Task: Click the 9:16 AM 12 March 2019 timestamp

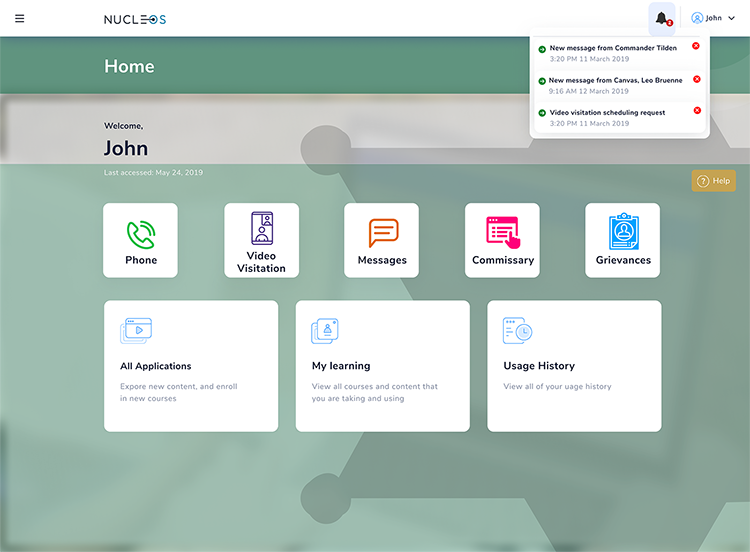Action: [589, 91]
